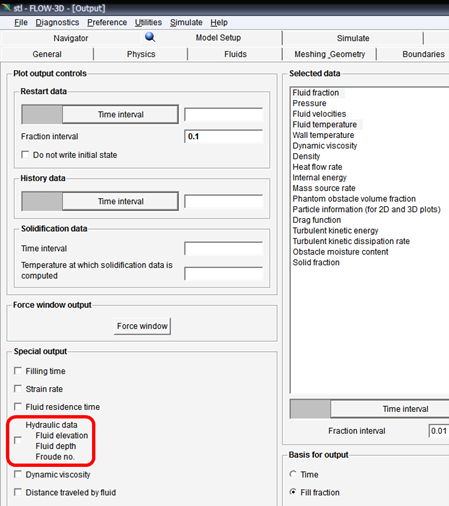Select the Time radio button for output basis
449x506 pixels.
293,474
